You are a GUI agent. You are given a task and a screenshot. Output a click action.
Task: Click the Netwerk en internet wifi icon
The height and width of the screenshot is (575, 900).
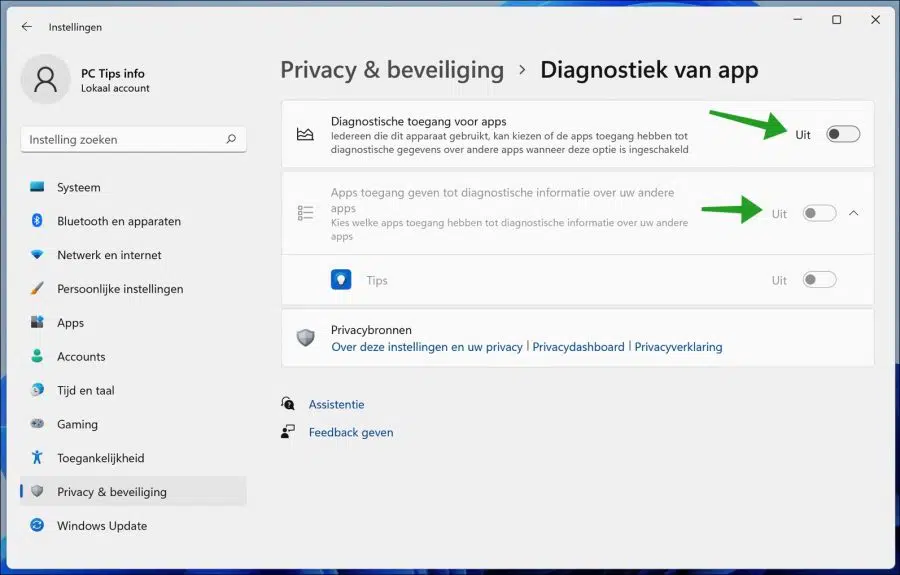[37, 255]
